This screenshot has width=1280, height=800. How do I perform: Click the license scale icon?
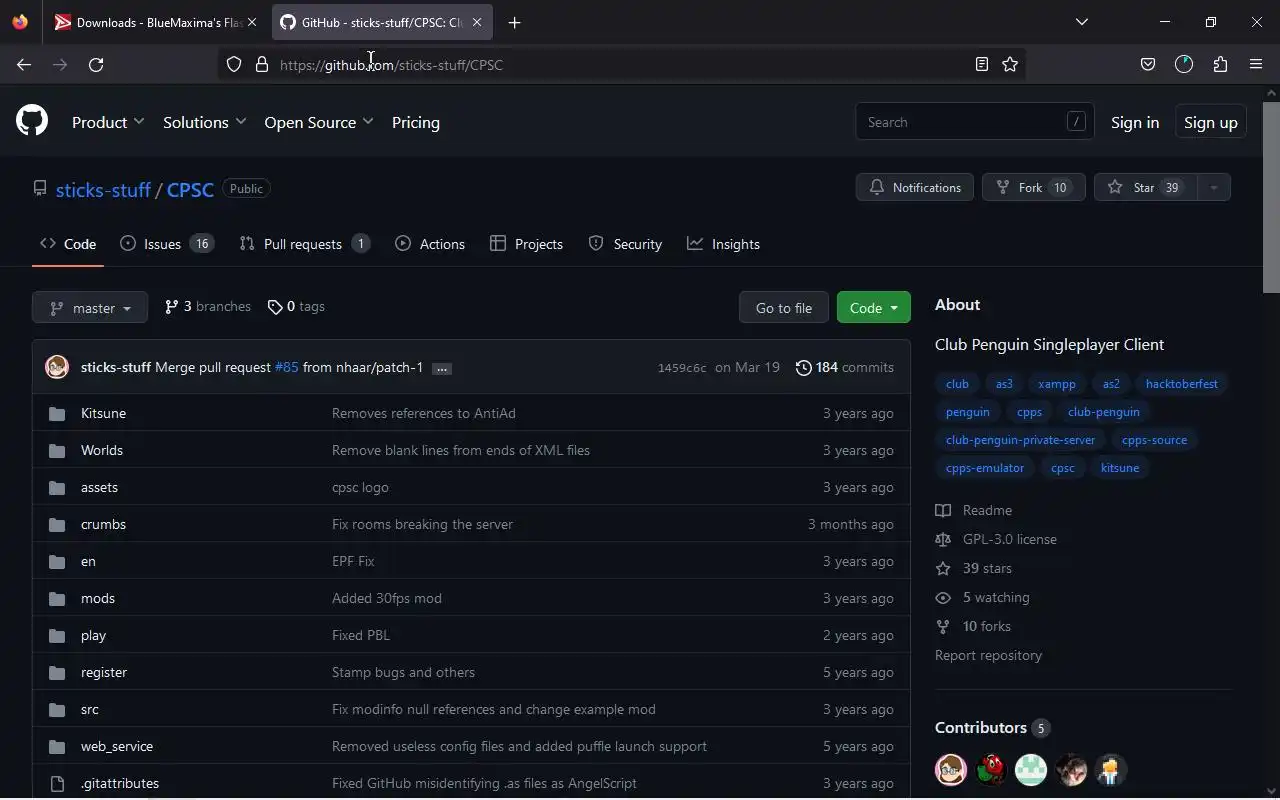943,539
